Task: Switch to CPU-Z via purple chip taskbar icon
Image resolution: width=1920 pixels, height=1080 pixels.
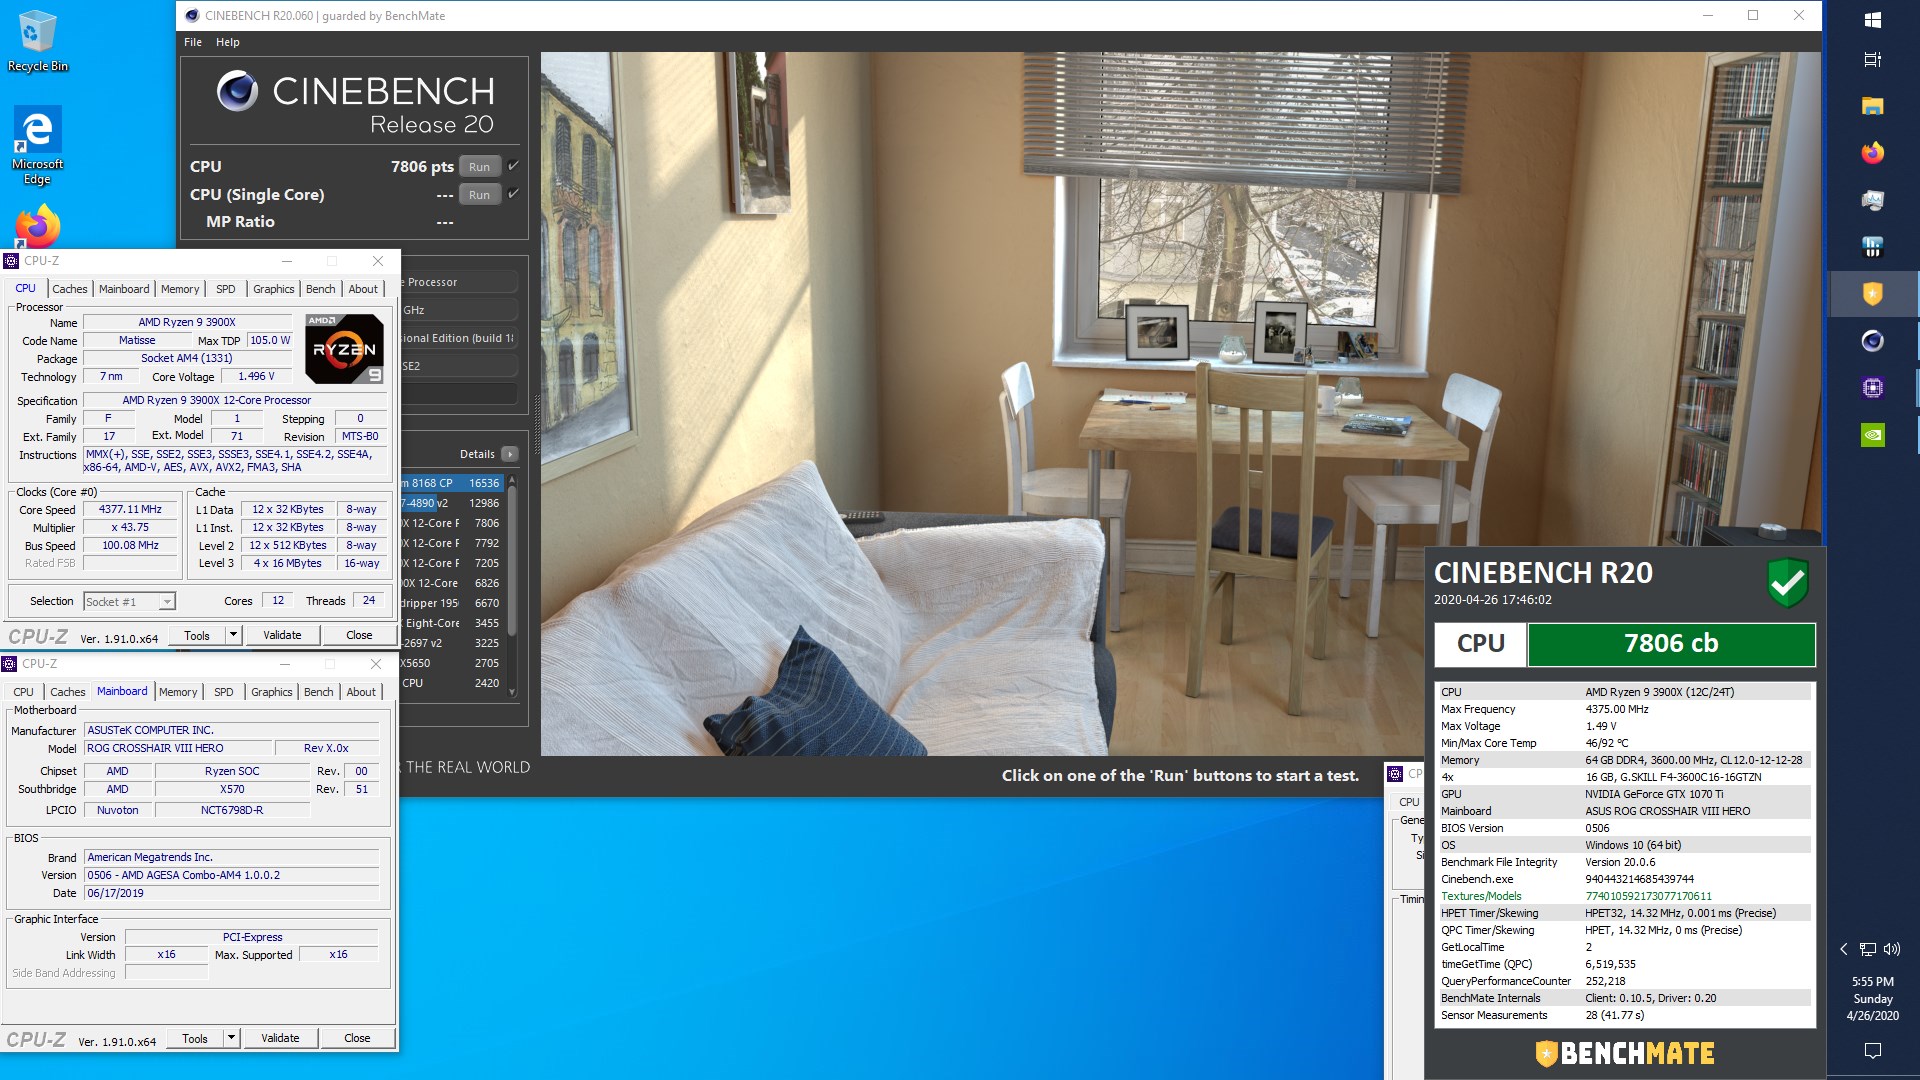Action: [1873, 388]
